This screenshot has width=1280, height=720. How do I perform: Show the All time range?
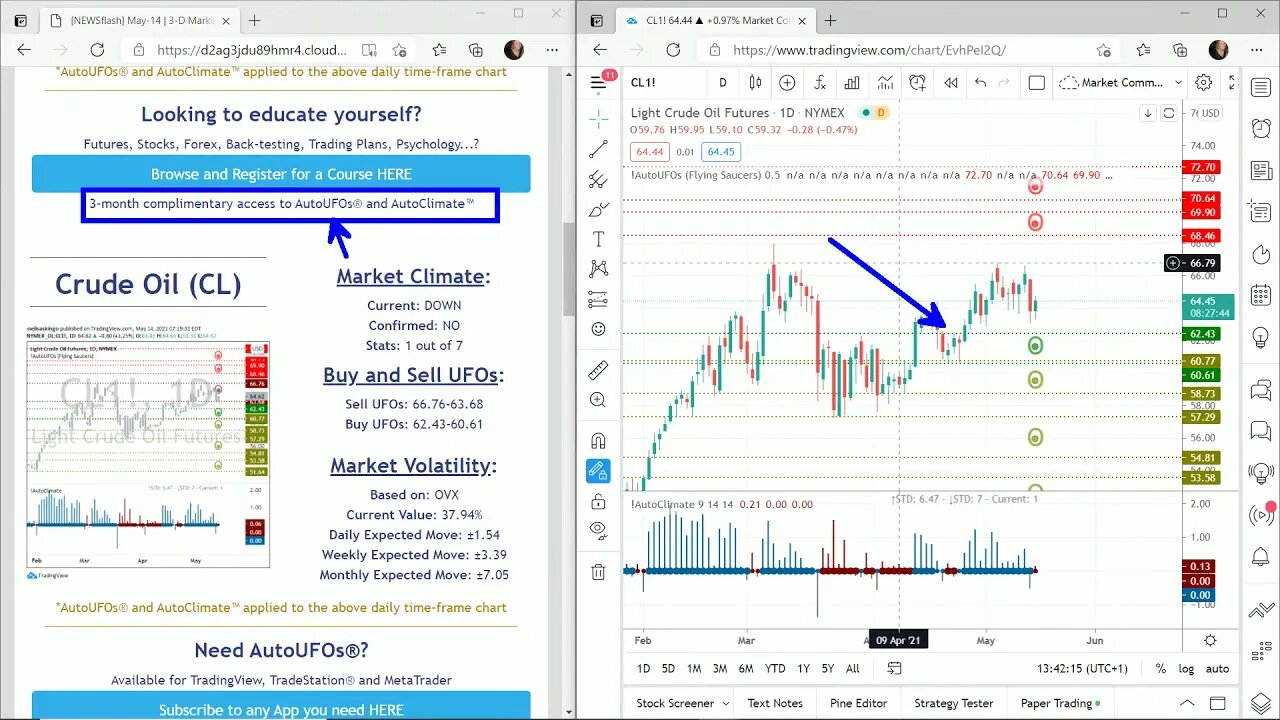(x=853, y=668)
